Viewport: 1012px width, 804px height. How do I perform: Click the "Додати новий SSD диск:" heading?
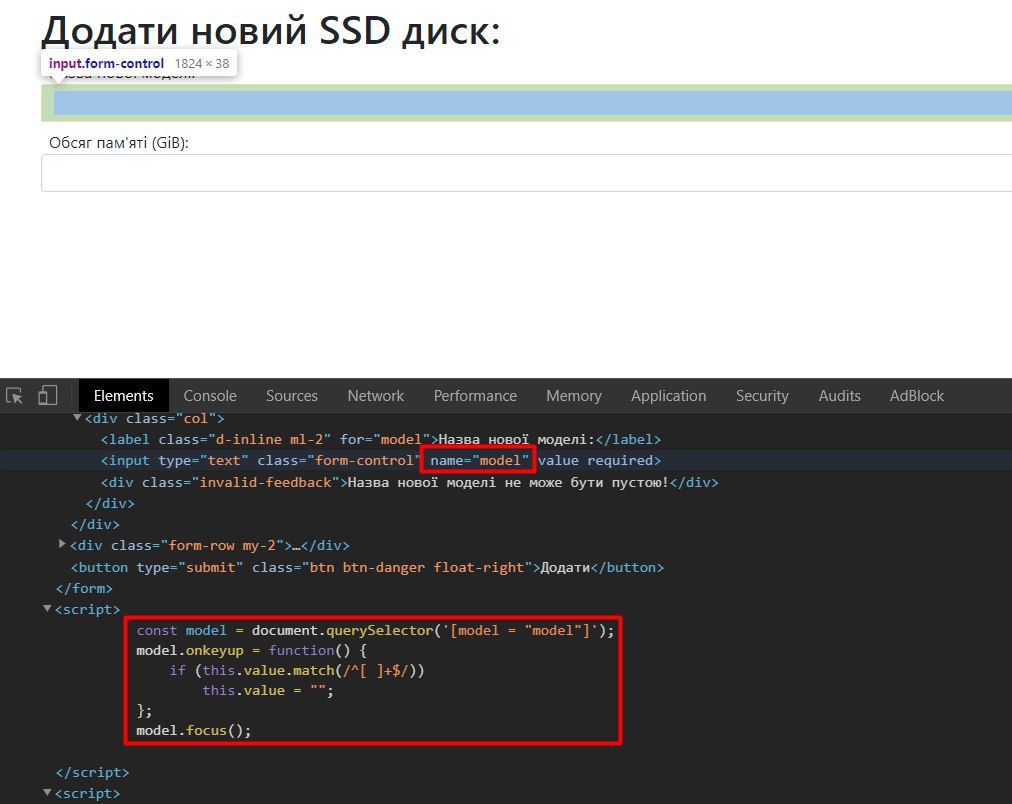[271, 30]
